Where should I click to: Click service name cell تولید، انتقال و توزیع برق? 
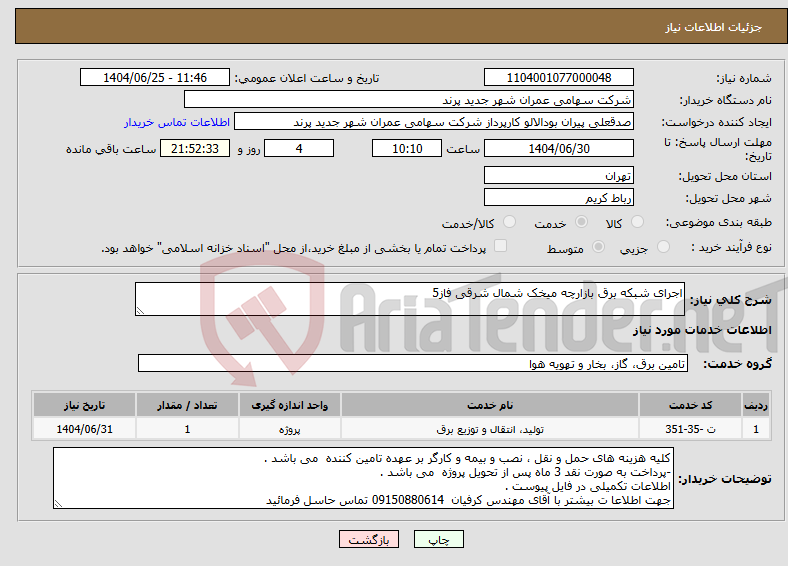(x=490, y=429)
